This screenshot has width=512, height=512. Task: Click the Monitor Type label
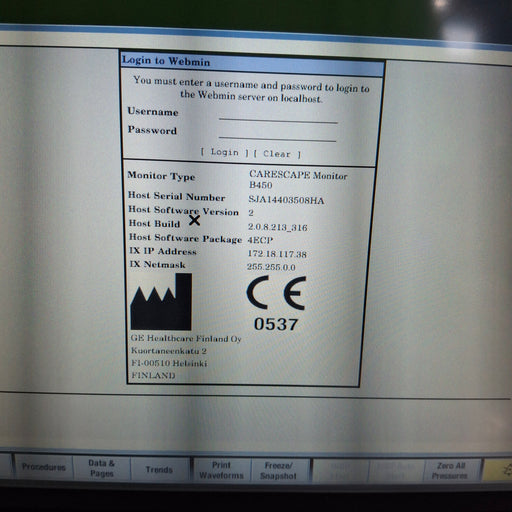pyautogui.click(x=161, y=176)
